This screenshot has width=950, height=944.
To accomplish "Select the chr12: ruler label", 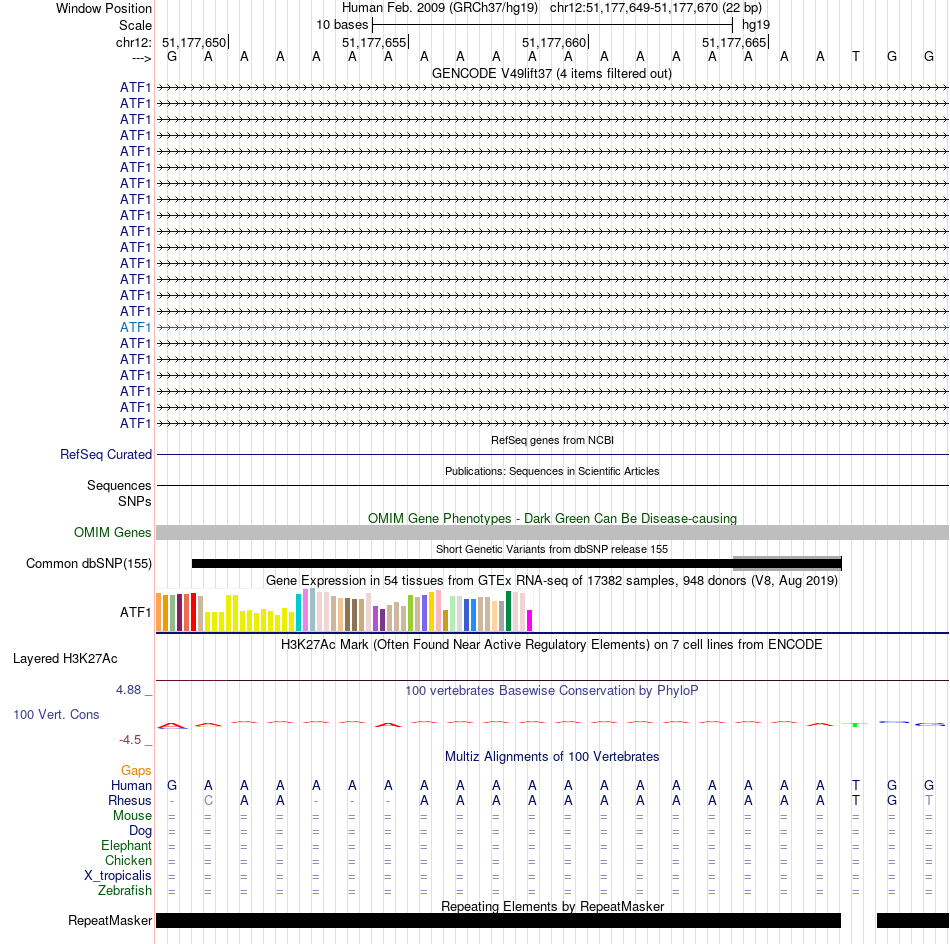I will point(133,42).
